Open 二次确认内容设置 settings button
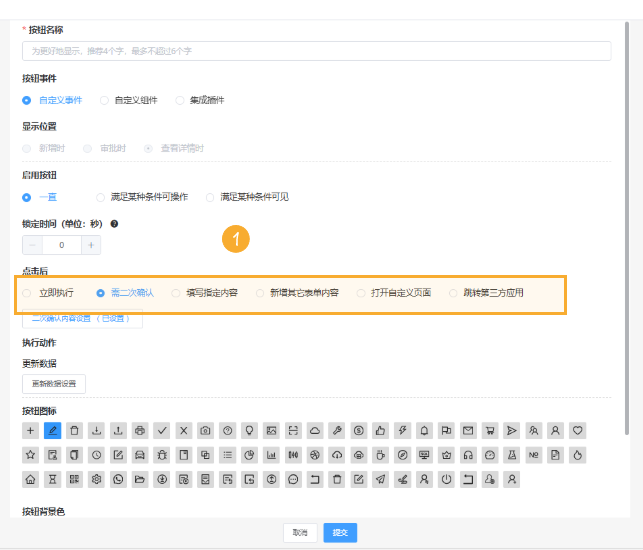The image size is (643, 550). click(x=82, y=319)
